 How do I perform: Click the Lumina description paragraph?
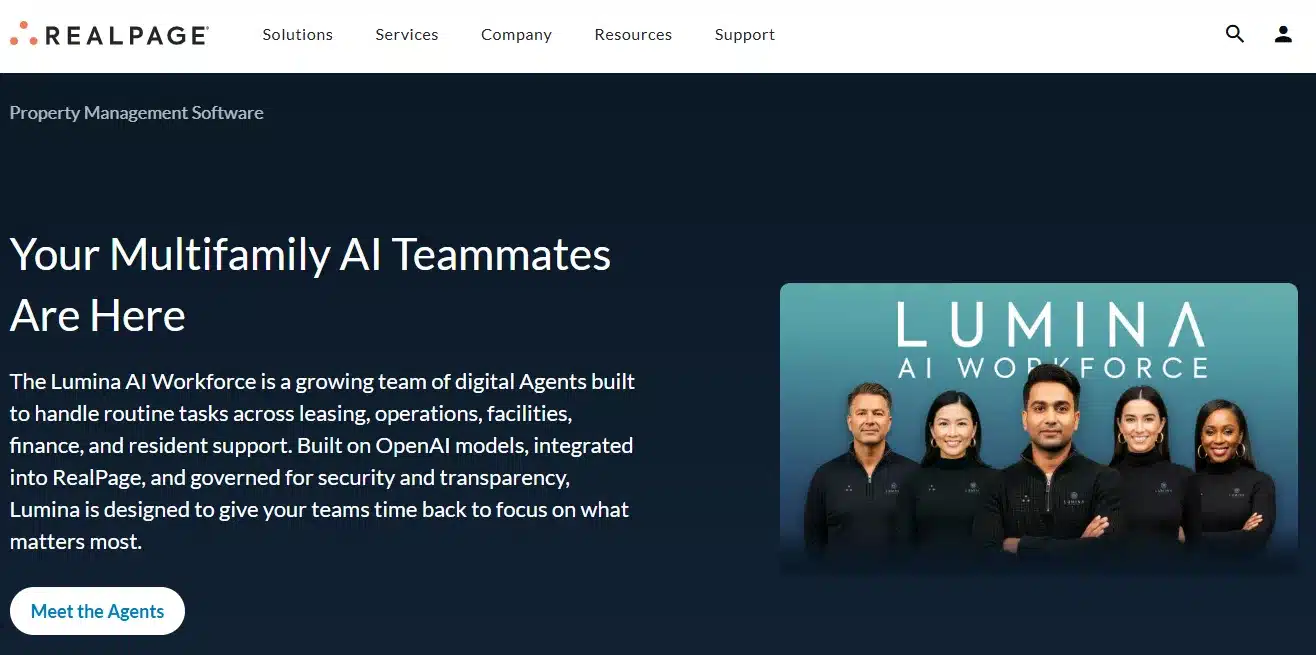pyautogui.click(x=322, y=461)
